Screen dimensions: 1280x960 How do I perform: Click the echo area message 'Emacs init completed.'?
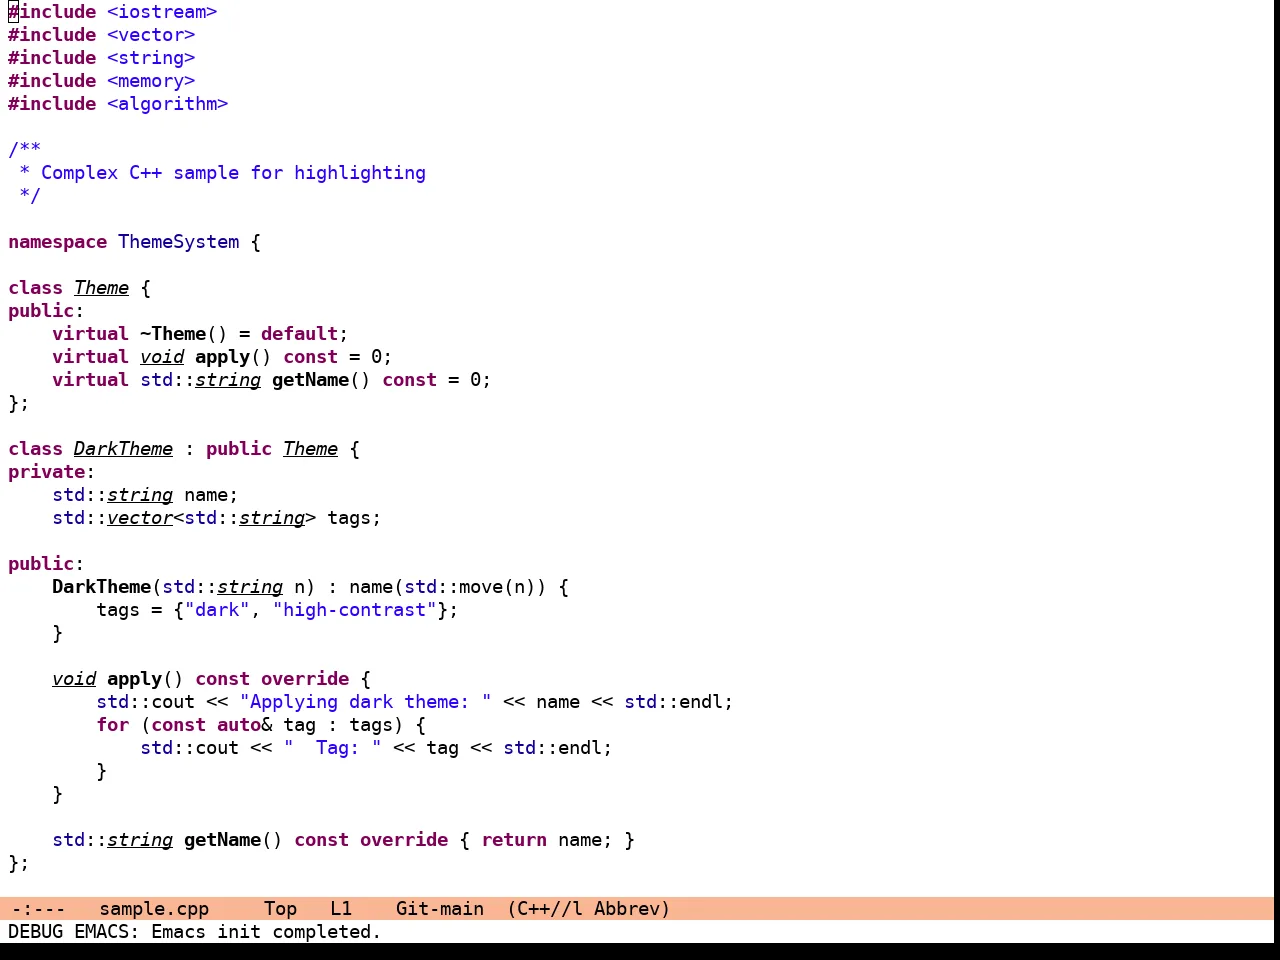pos(266,932)
